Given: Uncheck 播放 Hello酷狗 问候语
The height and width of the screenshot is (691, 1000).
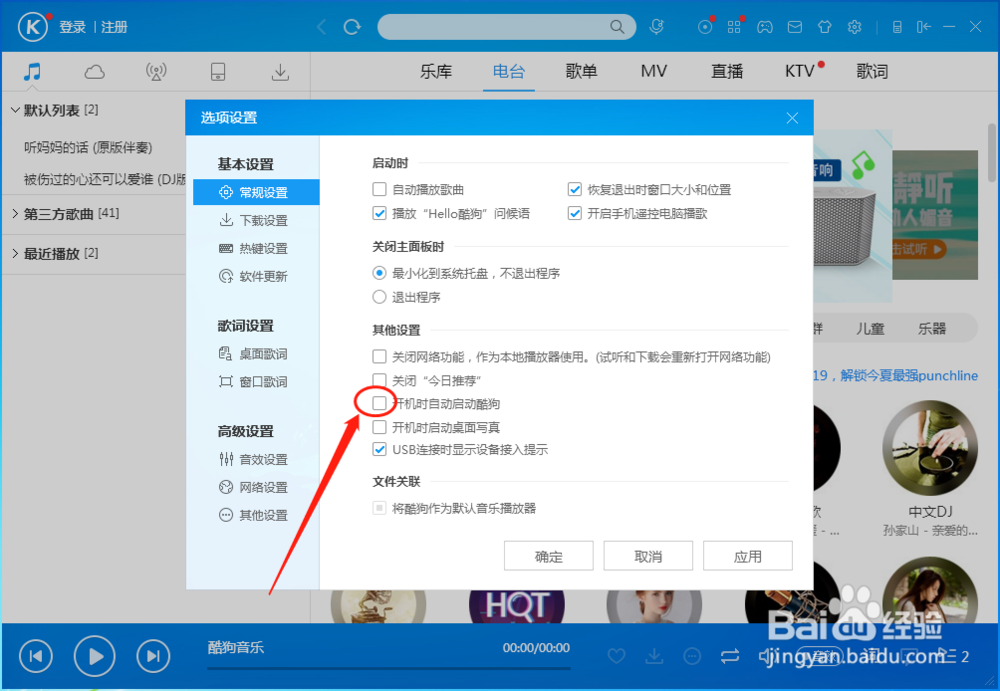Looking at the screenshot, I should click(x=379, y=213).
